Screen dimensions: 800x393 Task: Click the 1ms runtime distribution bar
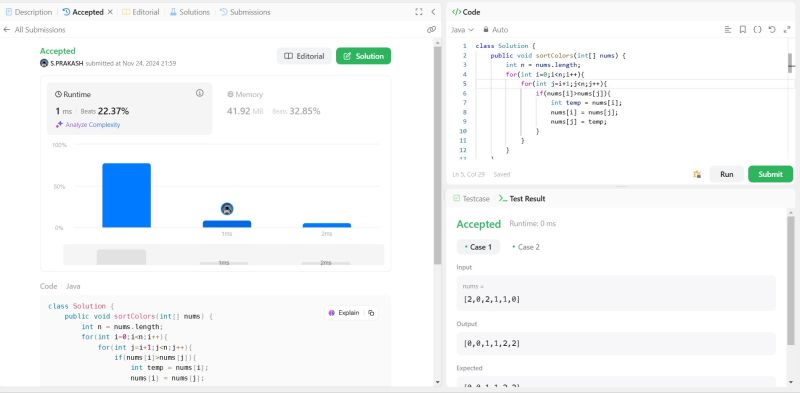click(x=227, y=224)
